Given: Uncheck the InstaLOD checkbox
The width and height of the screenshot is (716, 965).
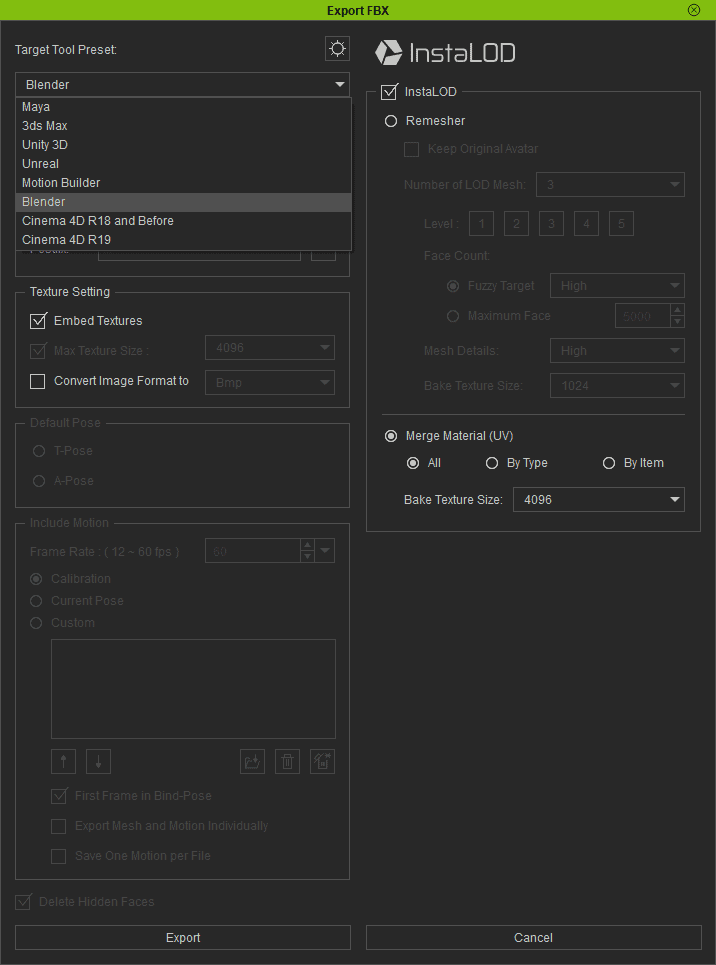Looking at the screenshot, I should coord(389,92).
